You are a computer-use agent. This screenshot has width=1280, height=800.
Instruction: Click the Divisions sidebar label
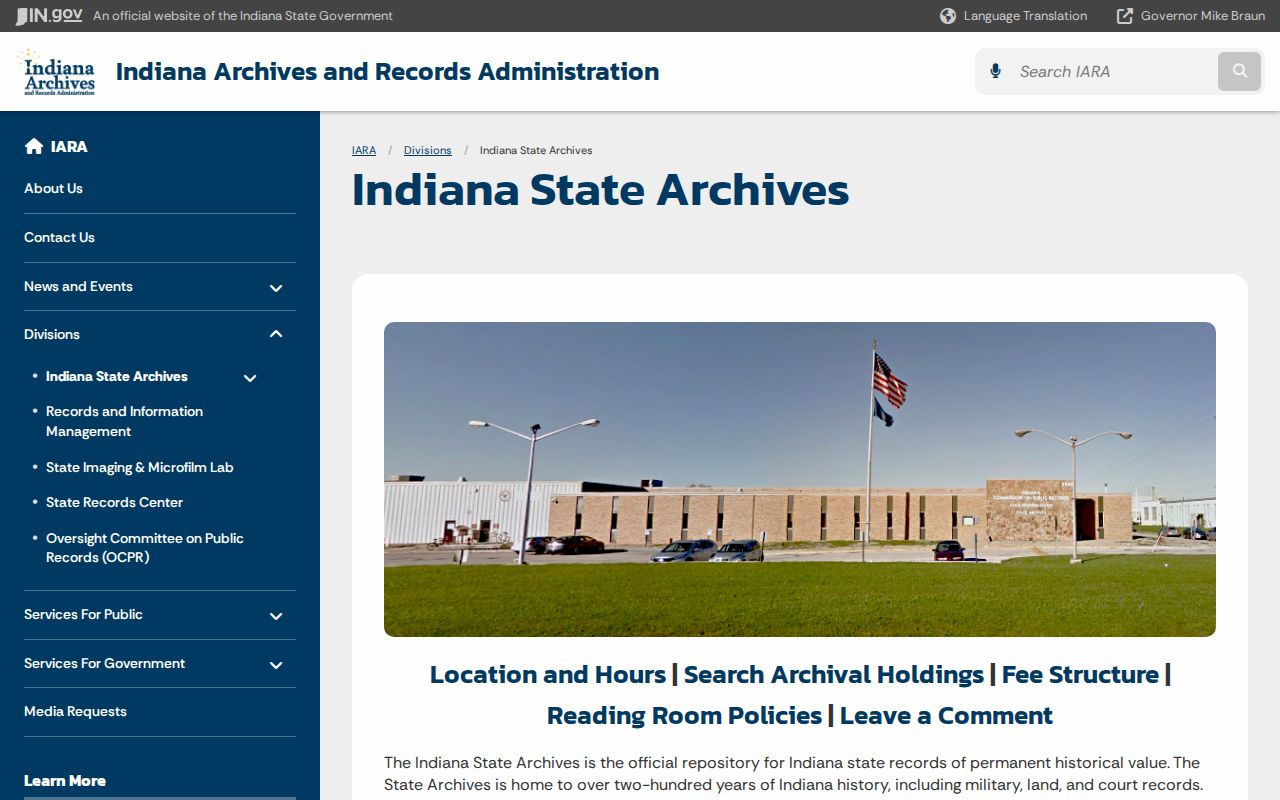(52, 334)
